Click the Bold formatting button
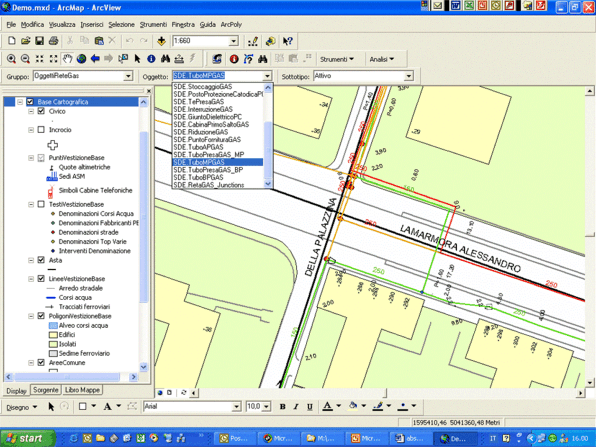 click(x=282, y=407)
